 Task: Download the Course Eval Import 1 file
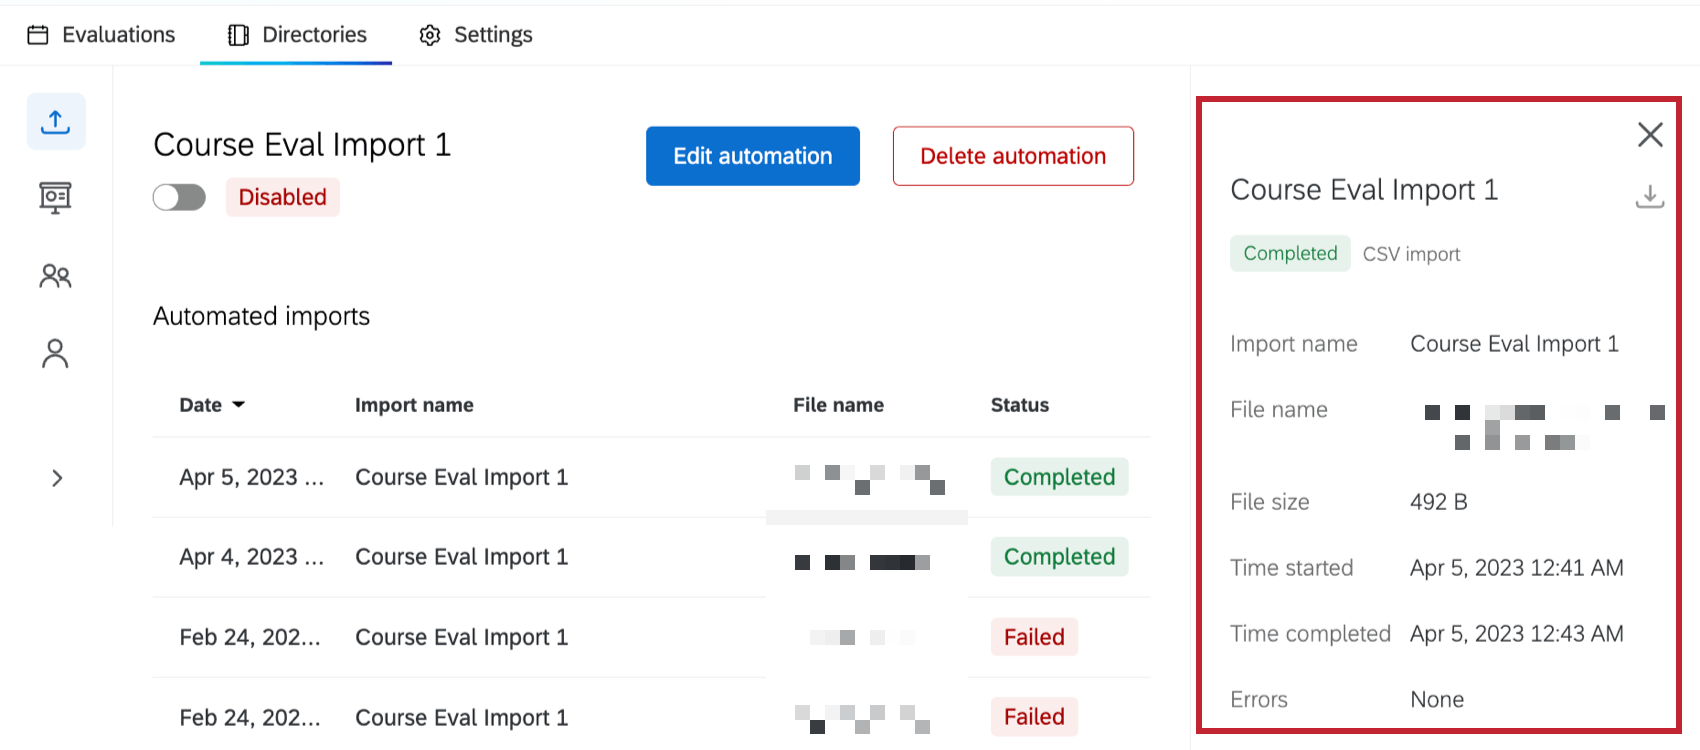pos(1649,197)
